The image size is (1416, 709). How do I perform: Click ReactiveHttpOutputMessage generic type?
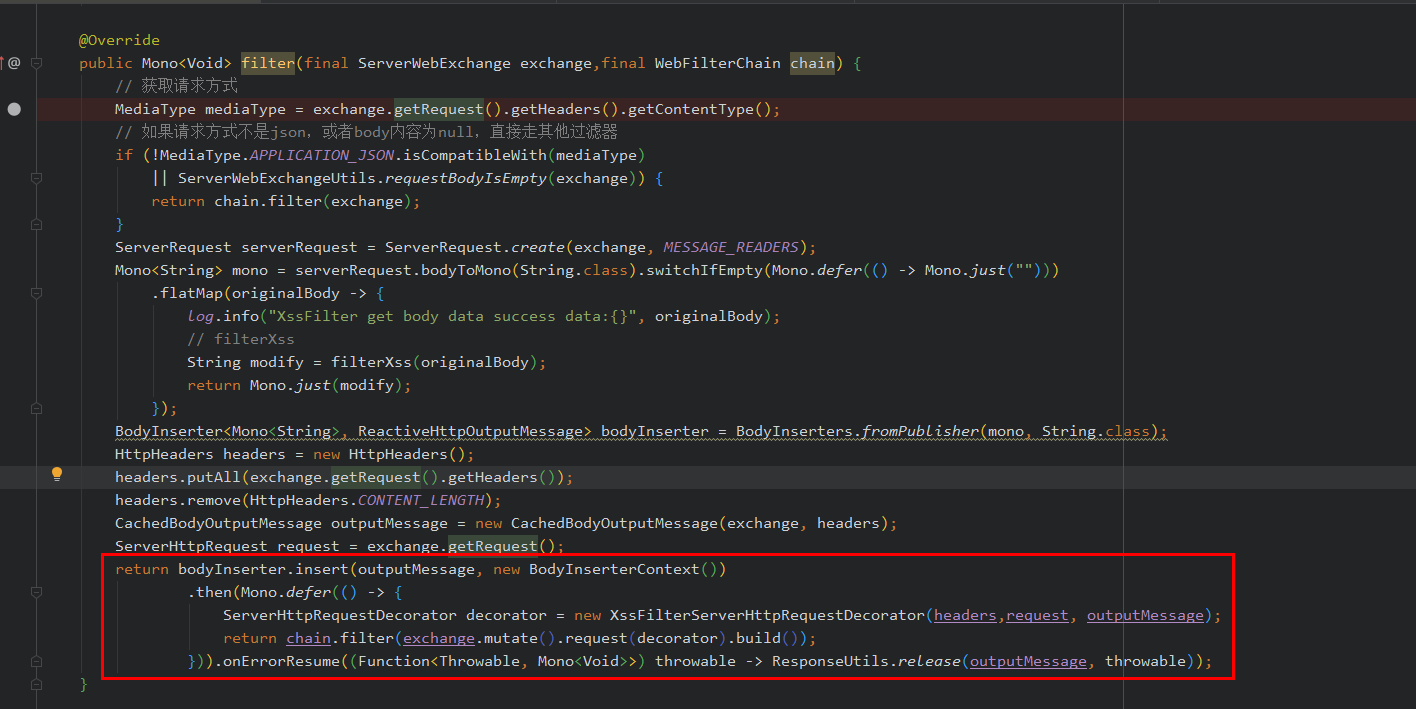click(470, 431)
